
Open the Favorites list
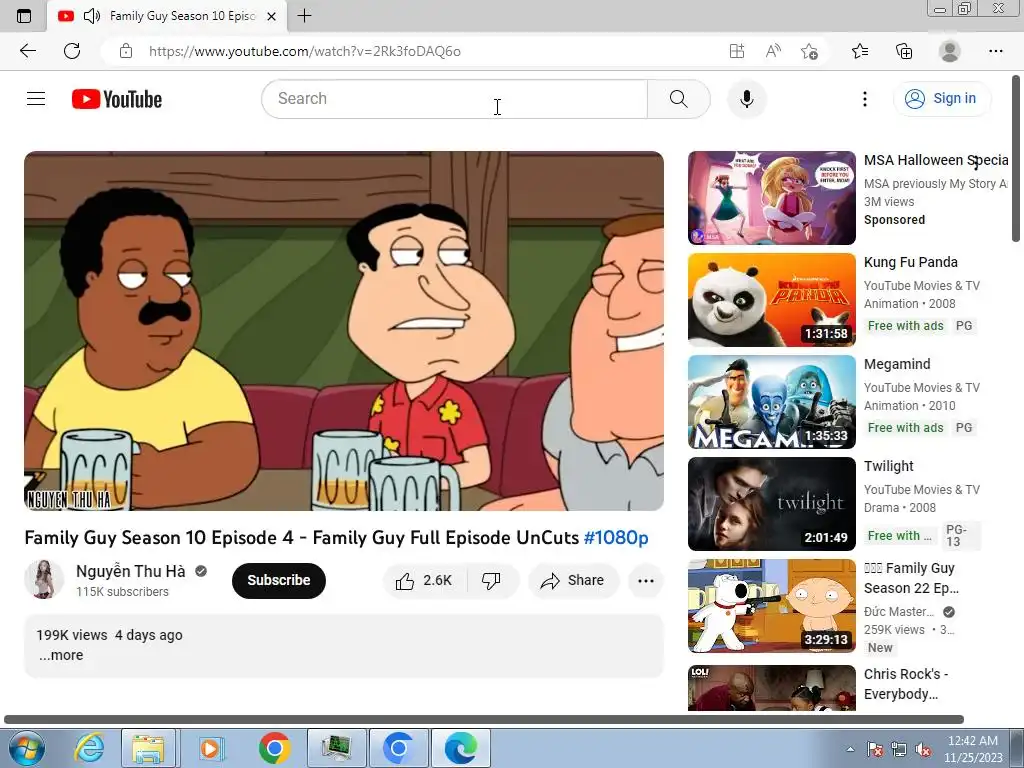860,51
